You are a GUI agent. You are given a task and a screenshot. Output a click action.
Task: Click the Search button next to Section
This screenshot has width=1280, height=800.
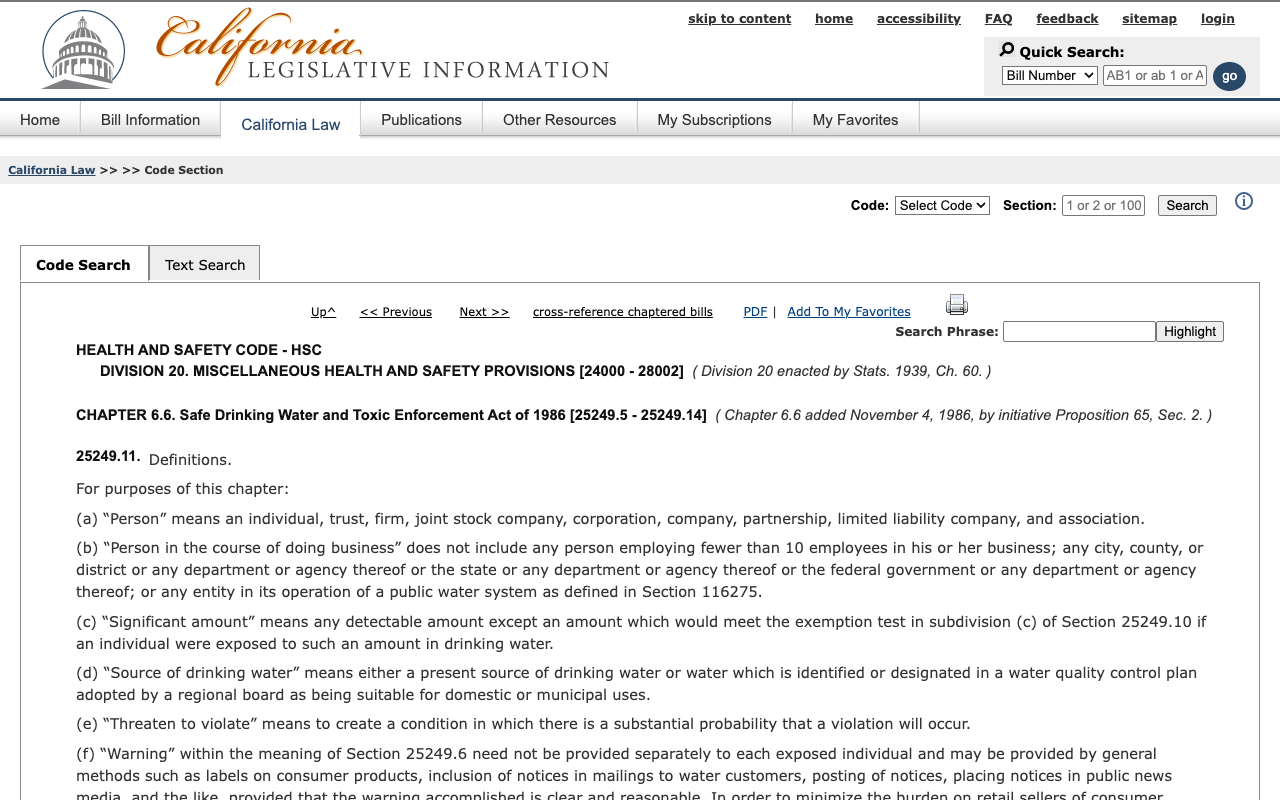pos(1187,205)
